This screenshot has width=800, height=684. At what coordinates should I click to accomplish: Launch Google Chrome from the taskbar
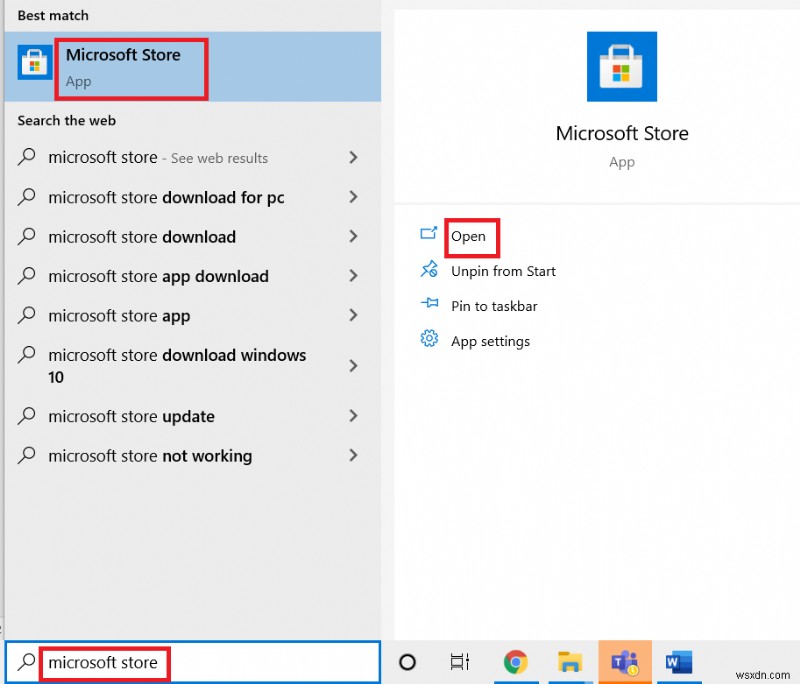click(516, 662)
